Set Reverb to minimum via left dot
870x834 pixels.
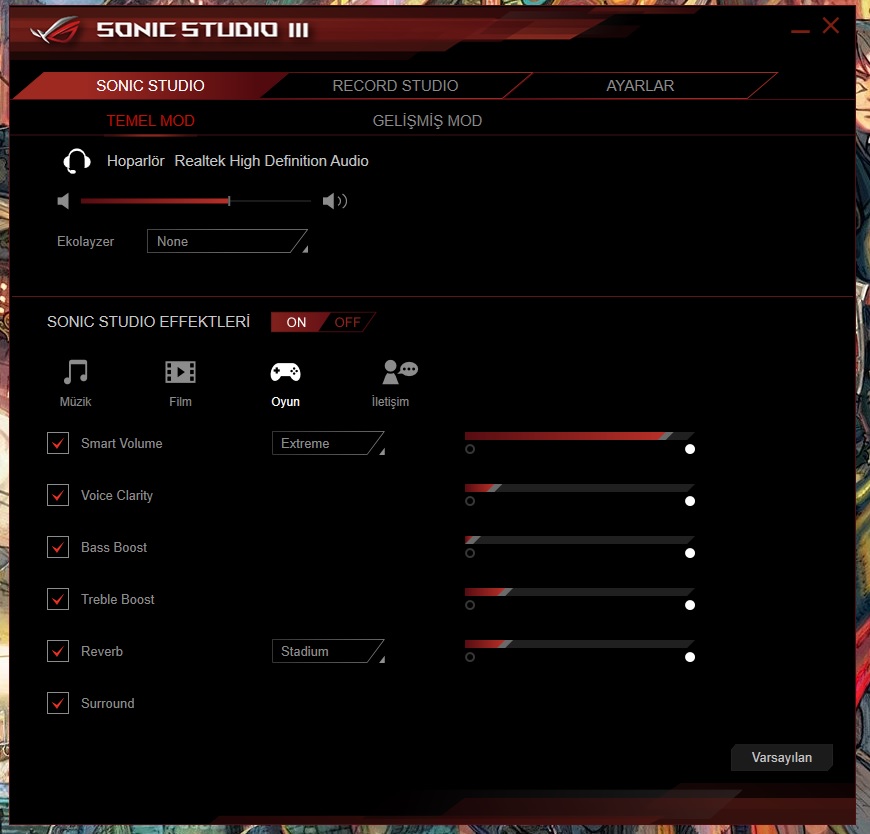(x=470, y=657)
